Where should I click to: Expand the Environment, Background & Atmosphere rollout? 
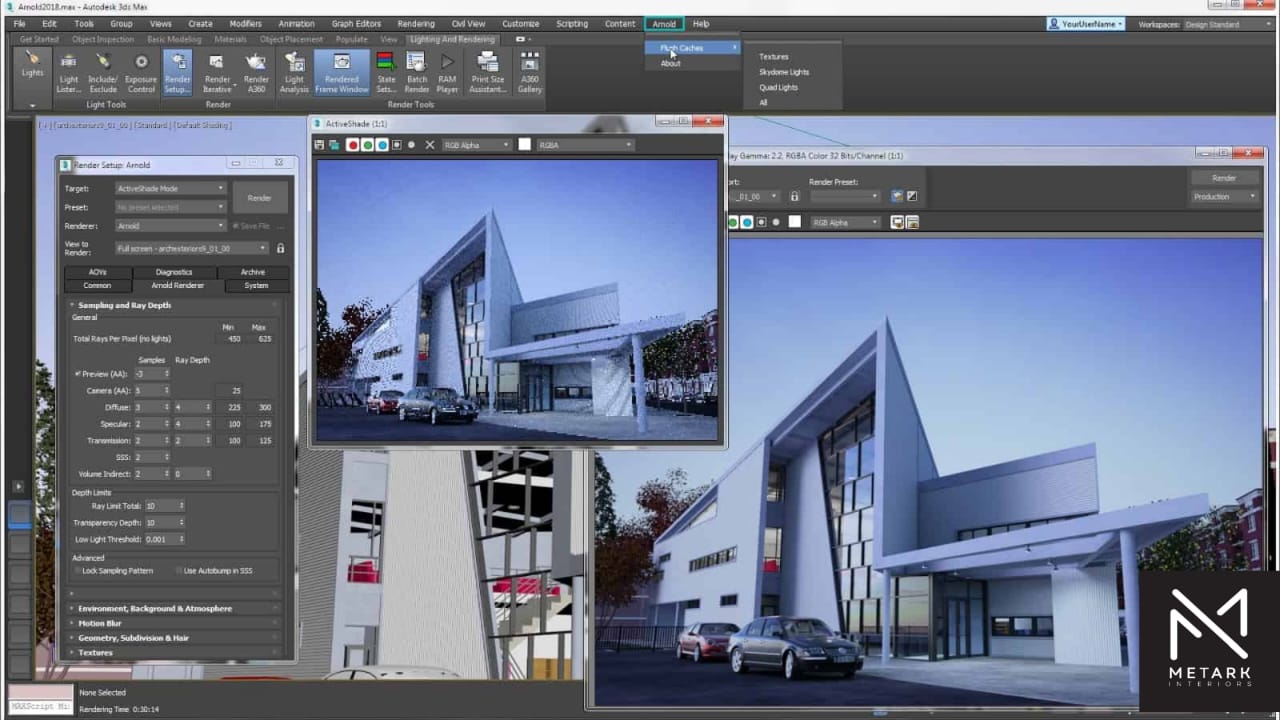pos(155,608)
